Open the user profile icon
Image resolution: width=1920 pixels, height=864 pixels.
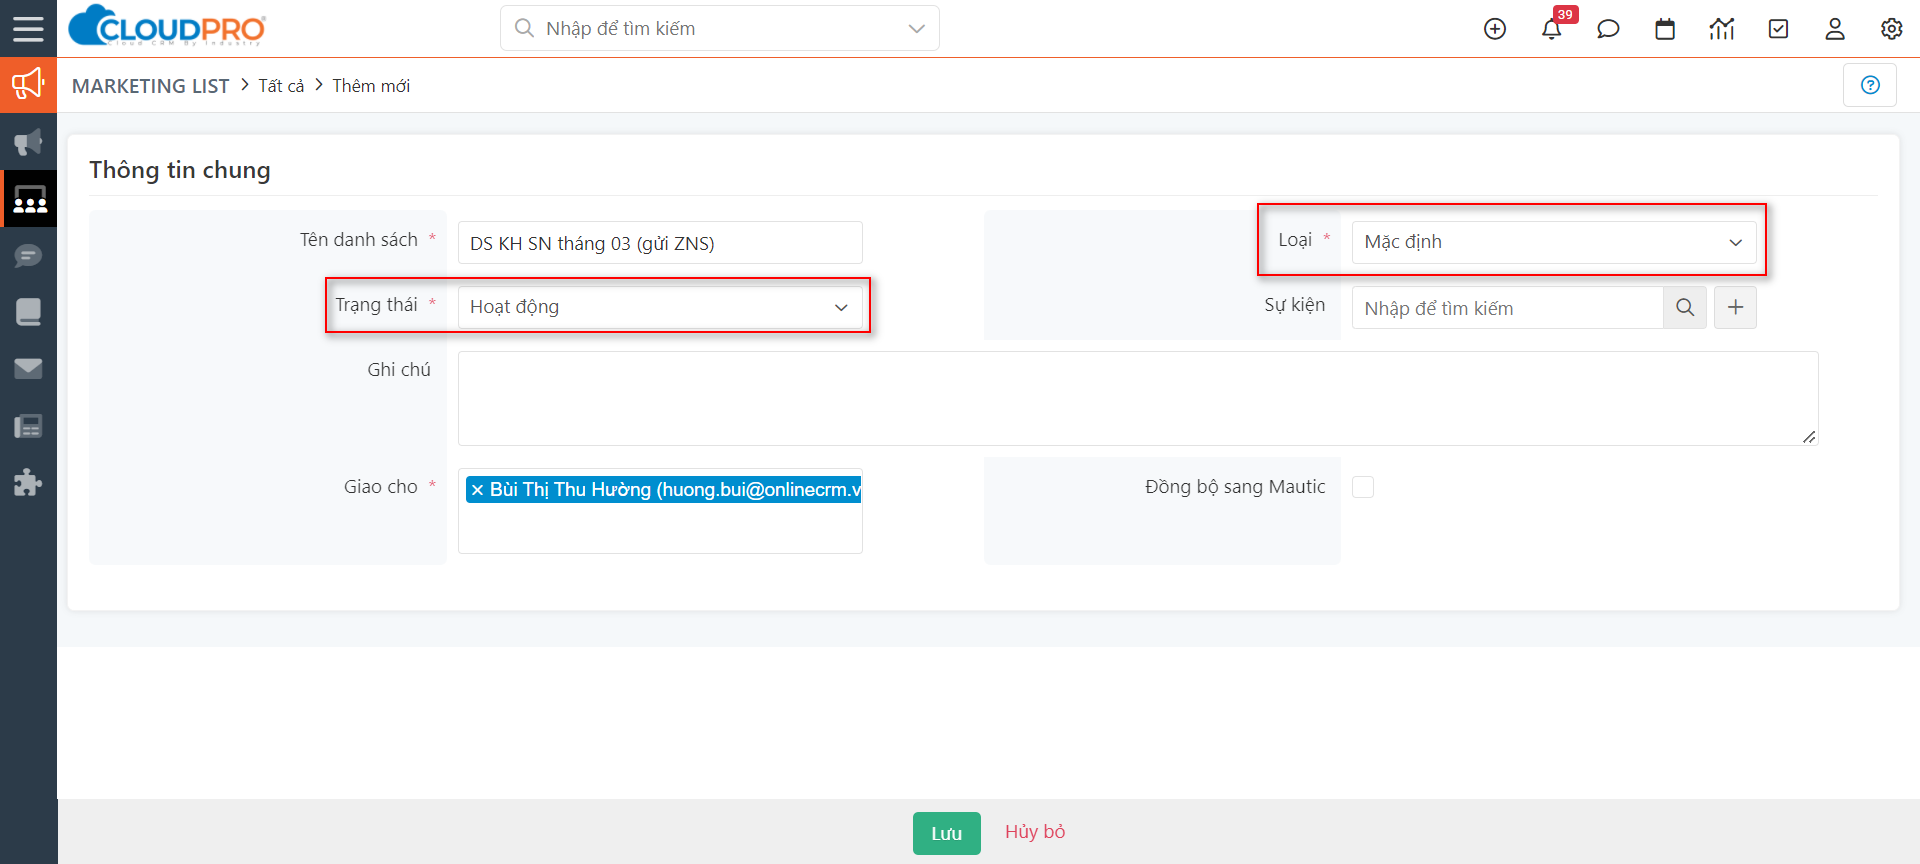[1835, 29]
